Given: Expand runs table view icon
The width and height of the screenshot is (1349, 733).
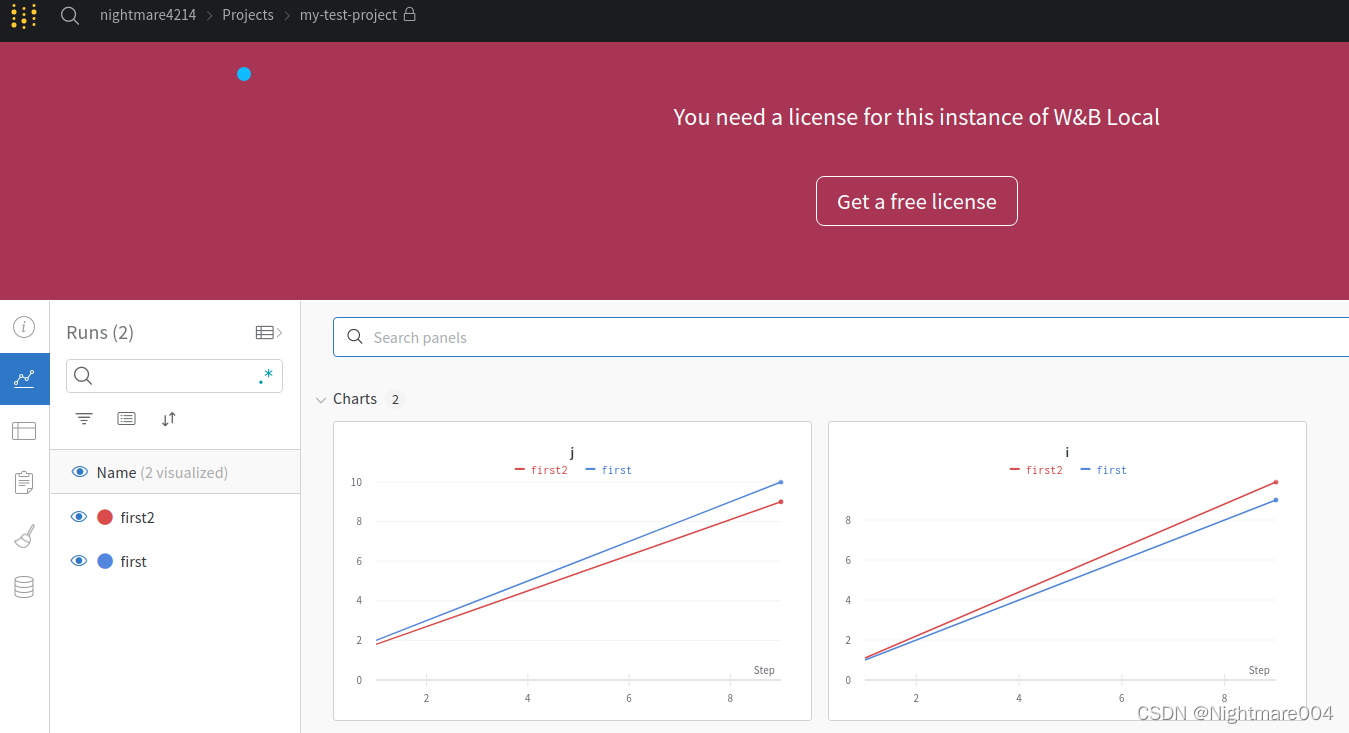Looking at the screenshot, I should [x=269, y=333].
